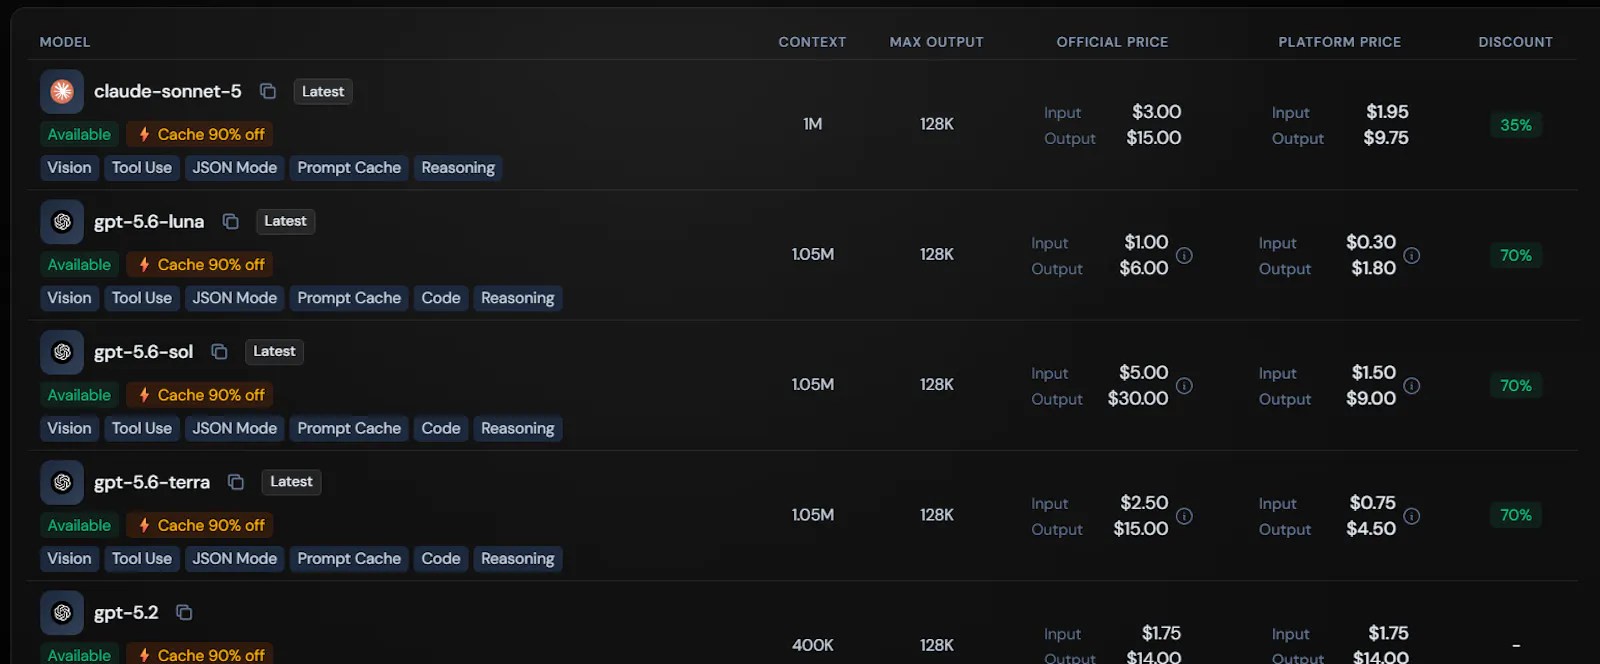Click the 35% discount badge

click(x=1516, y=125)
